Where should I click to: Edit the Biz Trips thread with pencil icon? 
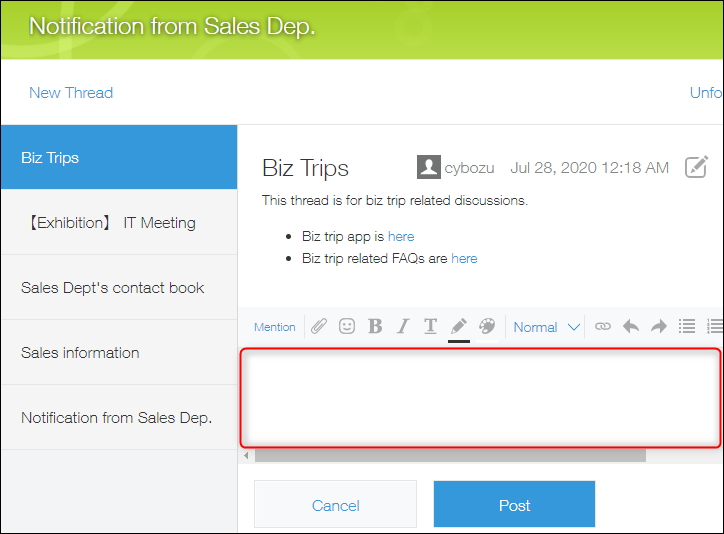696,167
